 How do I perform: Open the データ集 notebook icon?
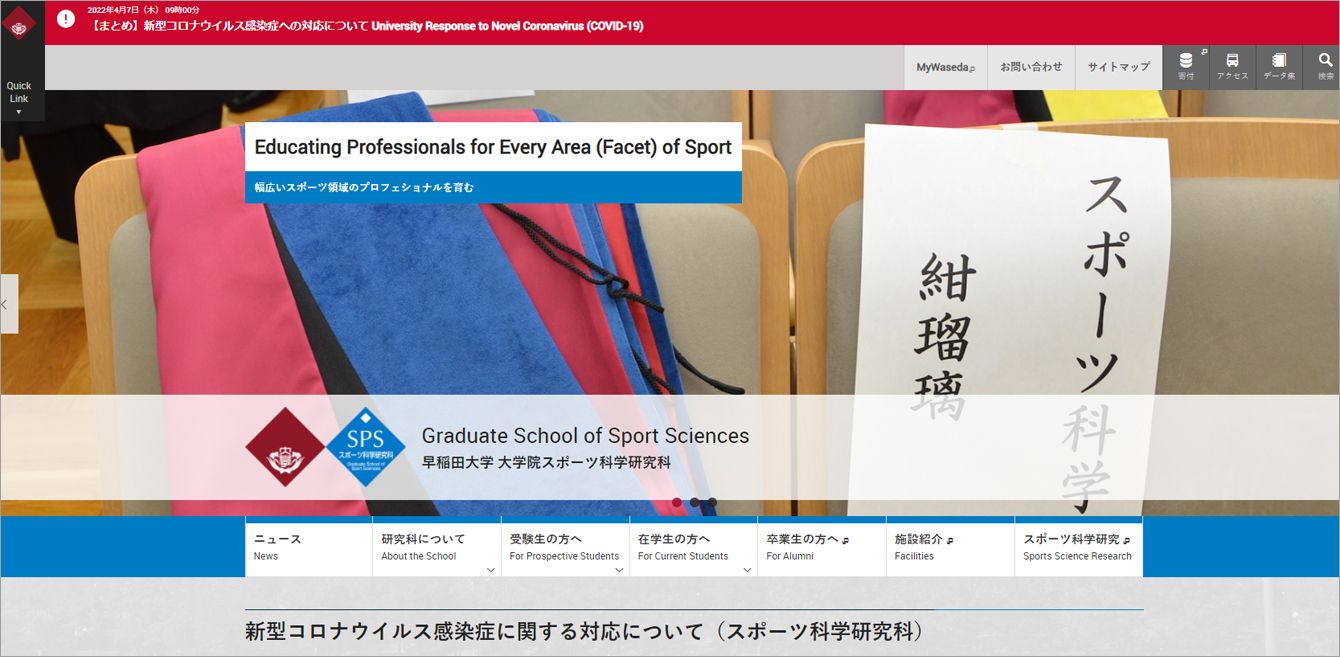pyautogui.click(x=1279, y=66)
